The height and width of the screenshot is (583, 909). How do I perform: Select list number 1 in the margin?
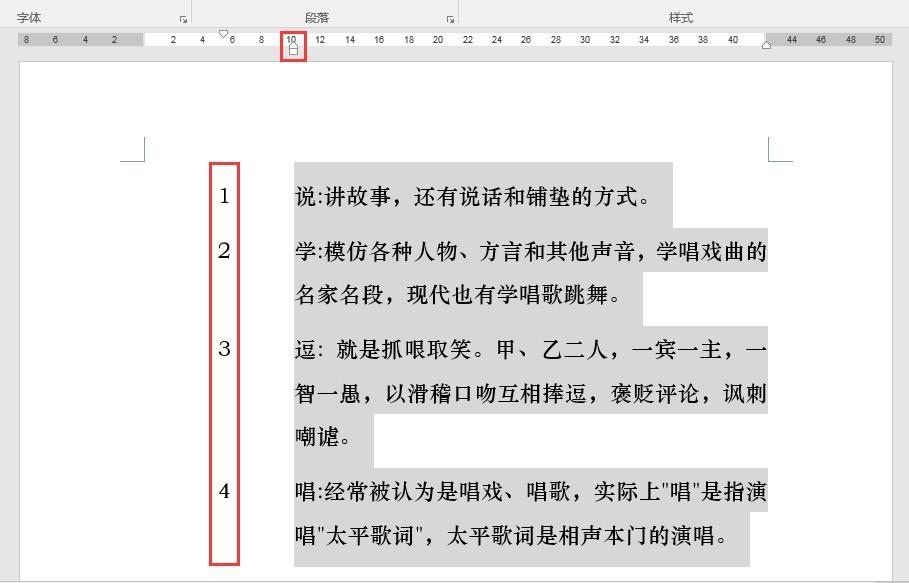coord(222,196)
